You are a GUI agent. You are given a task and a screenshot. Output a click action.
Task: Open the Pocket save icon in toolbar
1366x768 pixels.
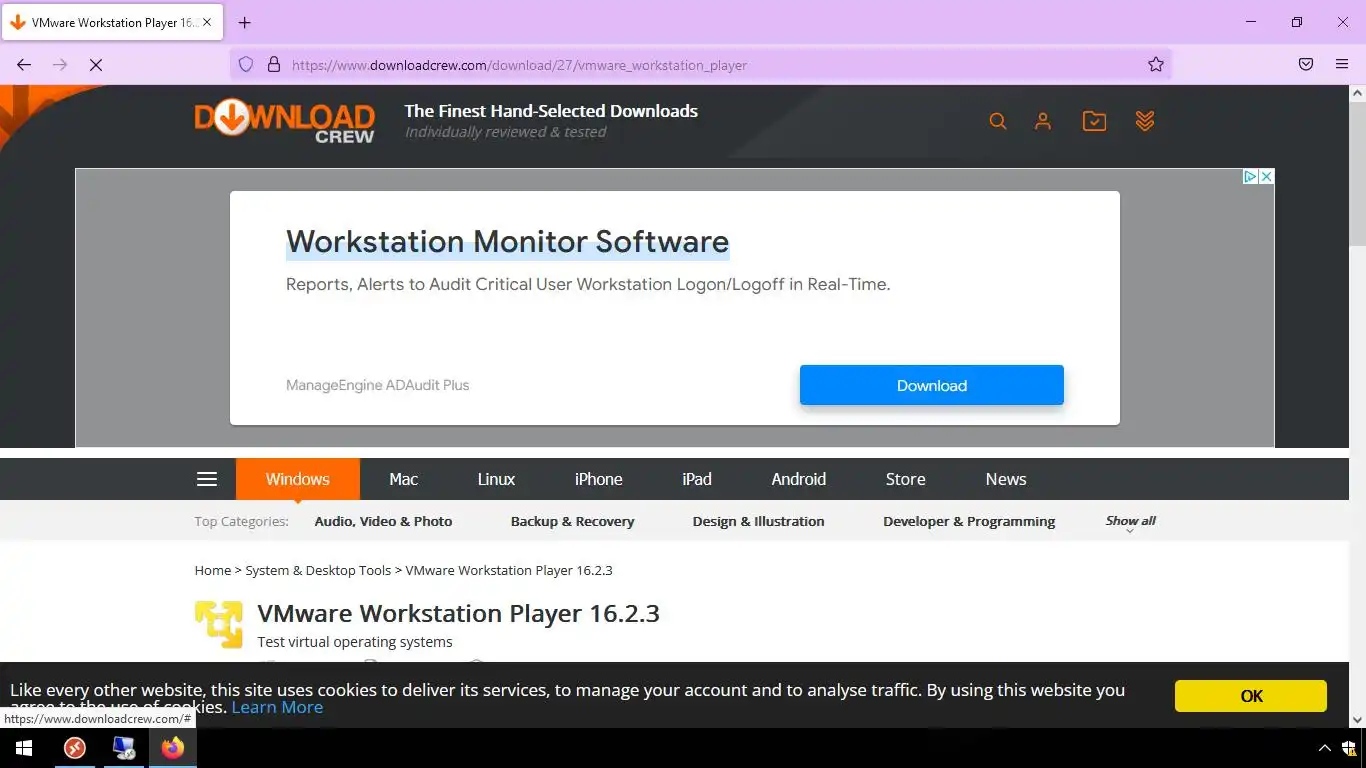(x=1306, y=64)
